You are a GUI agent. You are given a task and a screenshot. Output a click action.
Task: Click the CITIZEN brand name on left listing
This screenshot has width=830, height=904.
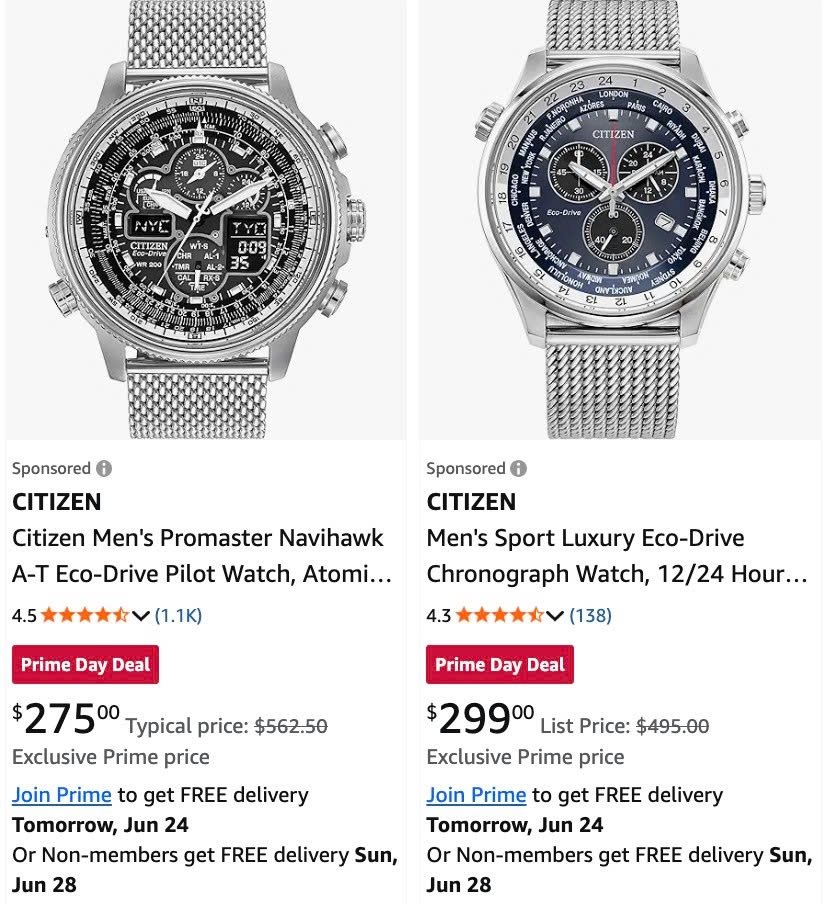pyautogui.click(x=56, y=502)
